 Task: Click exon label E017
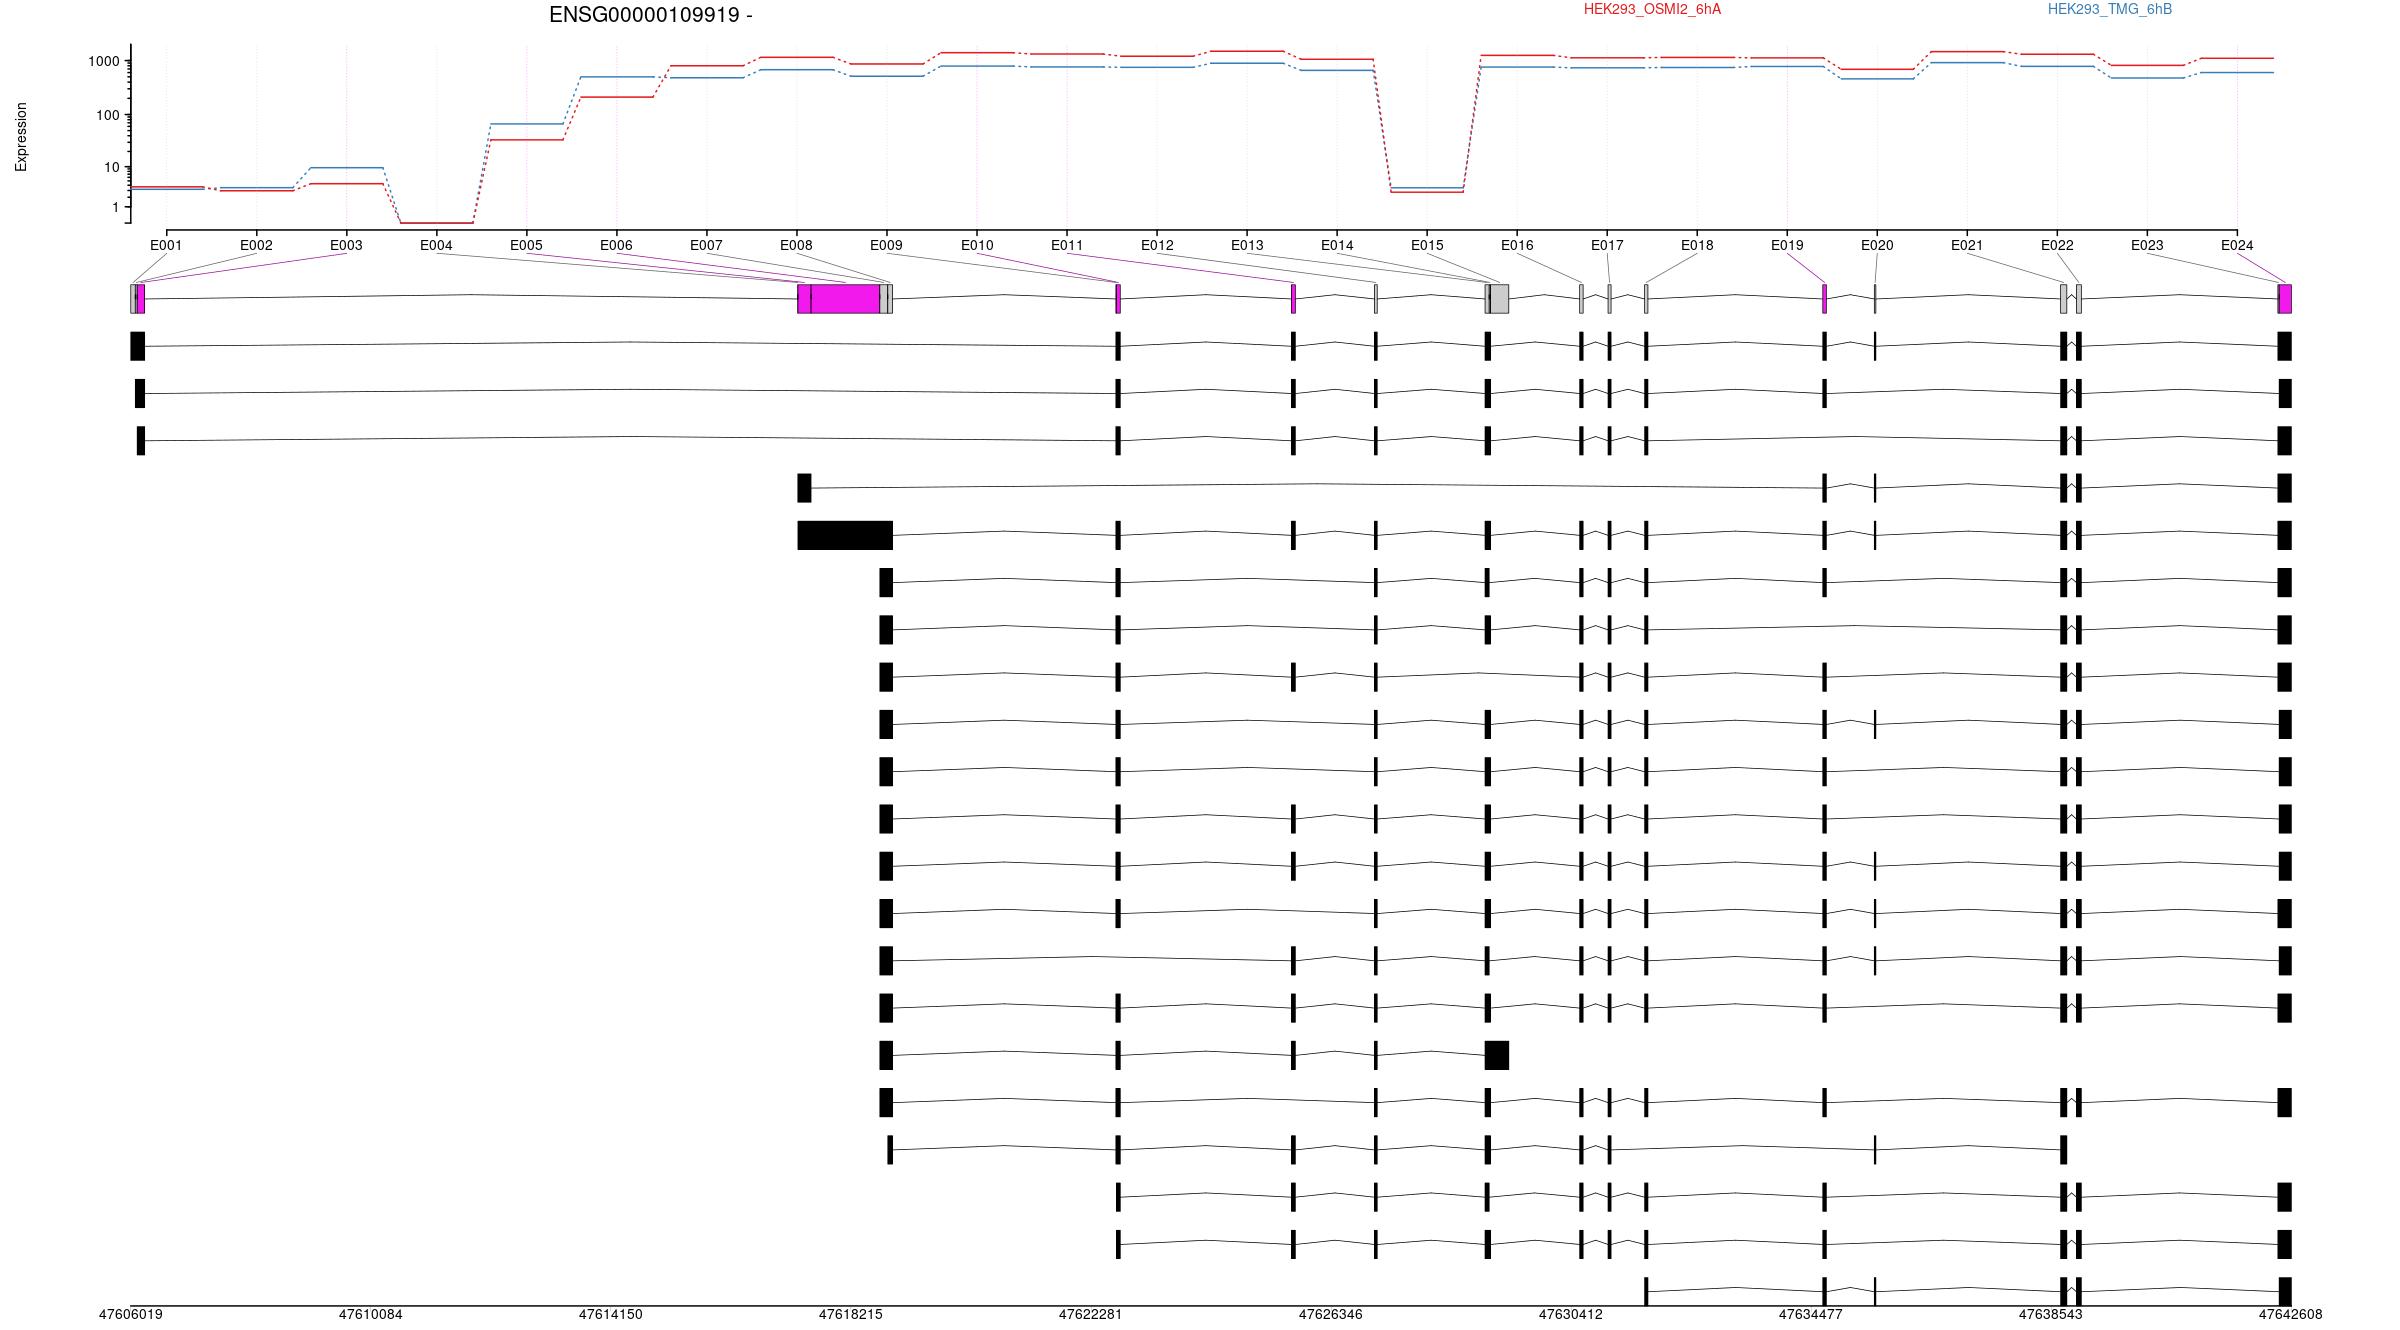coord(1607,245)
